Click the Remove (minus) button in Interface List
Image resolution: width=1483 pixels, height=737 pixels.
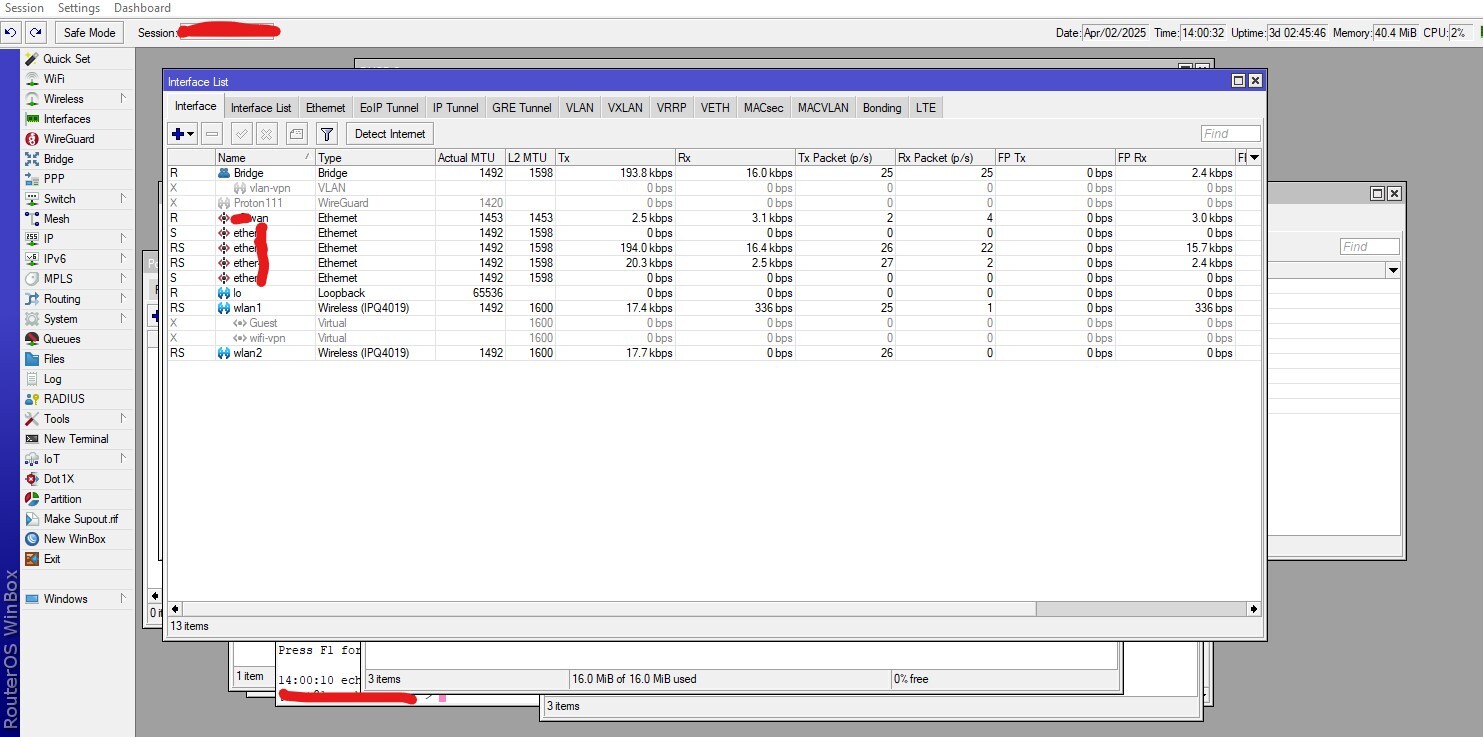pyautogui.click(x=212, y=134)
